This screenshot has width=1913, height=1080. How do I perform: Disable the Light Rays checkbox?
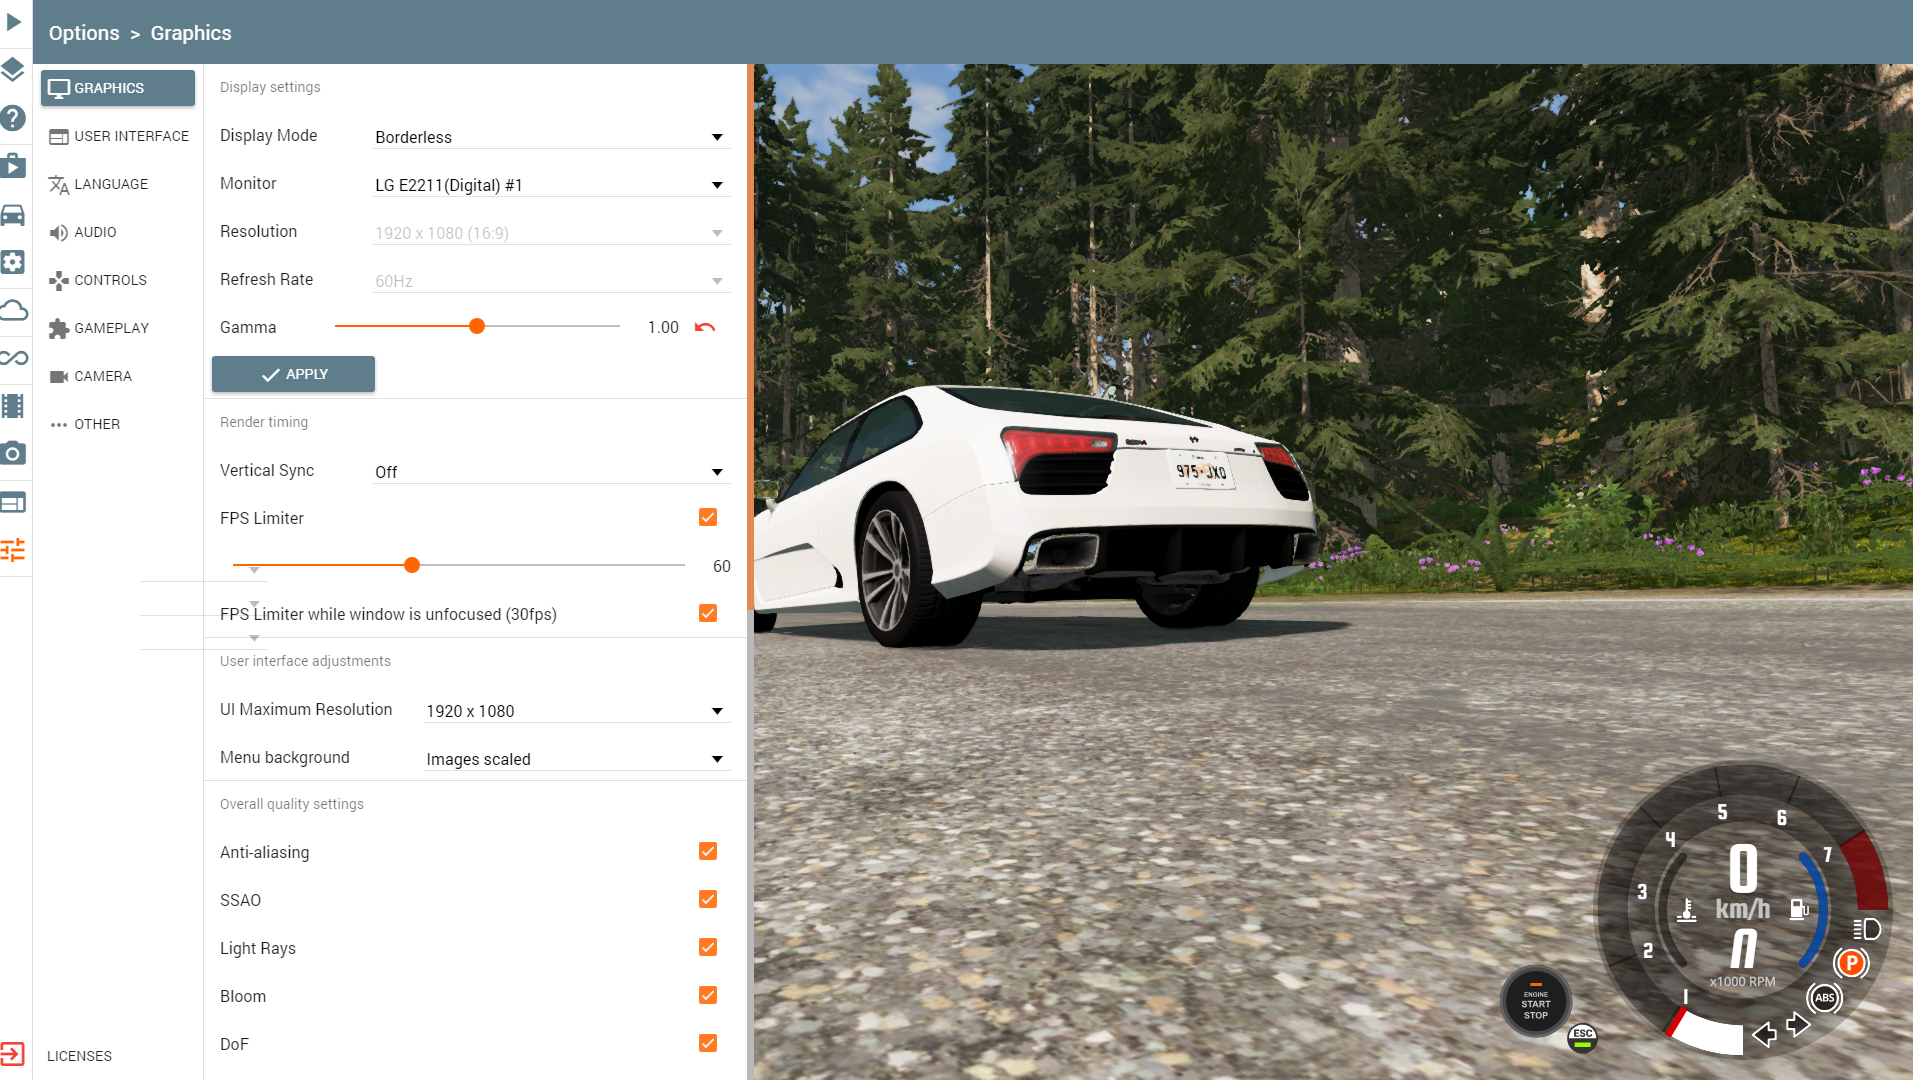pyautogui.click(x=708, y=947)
